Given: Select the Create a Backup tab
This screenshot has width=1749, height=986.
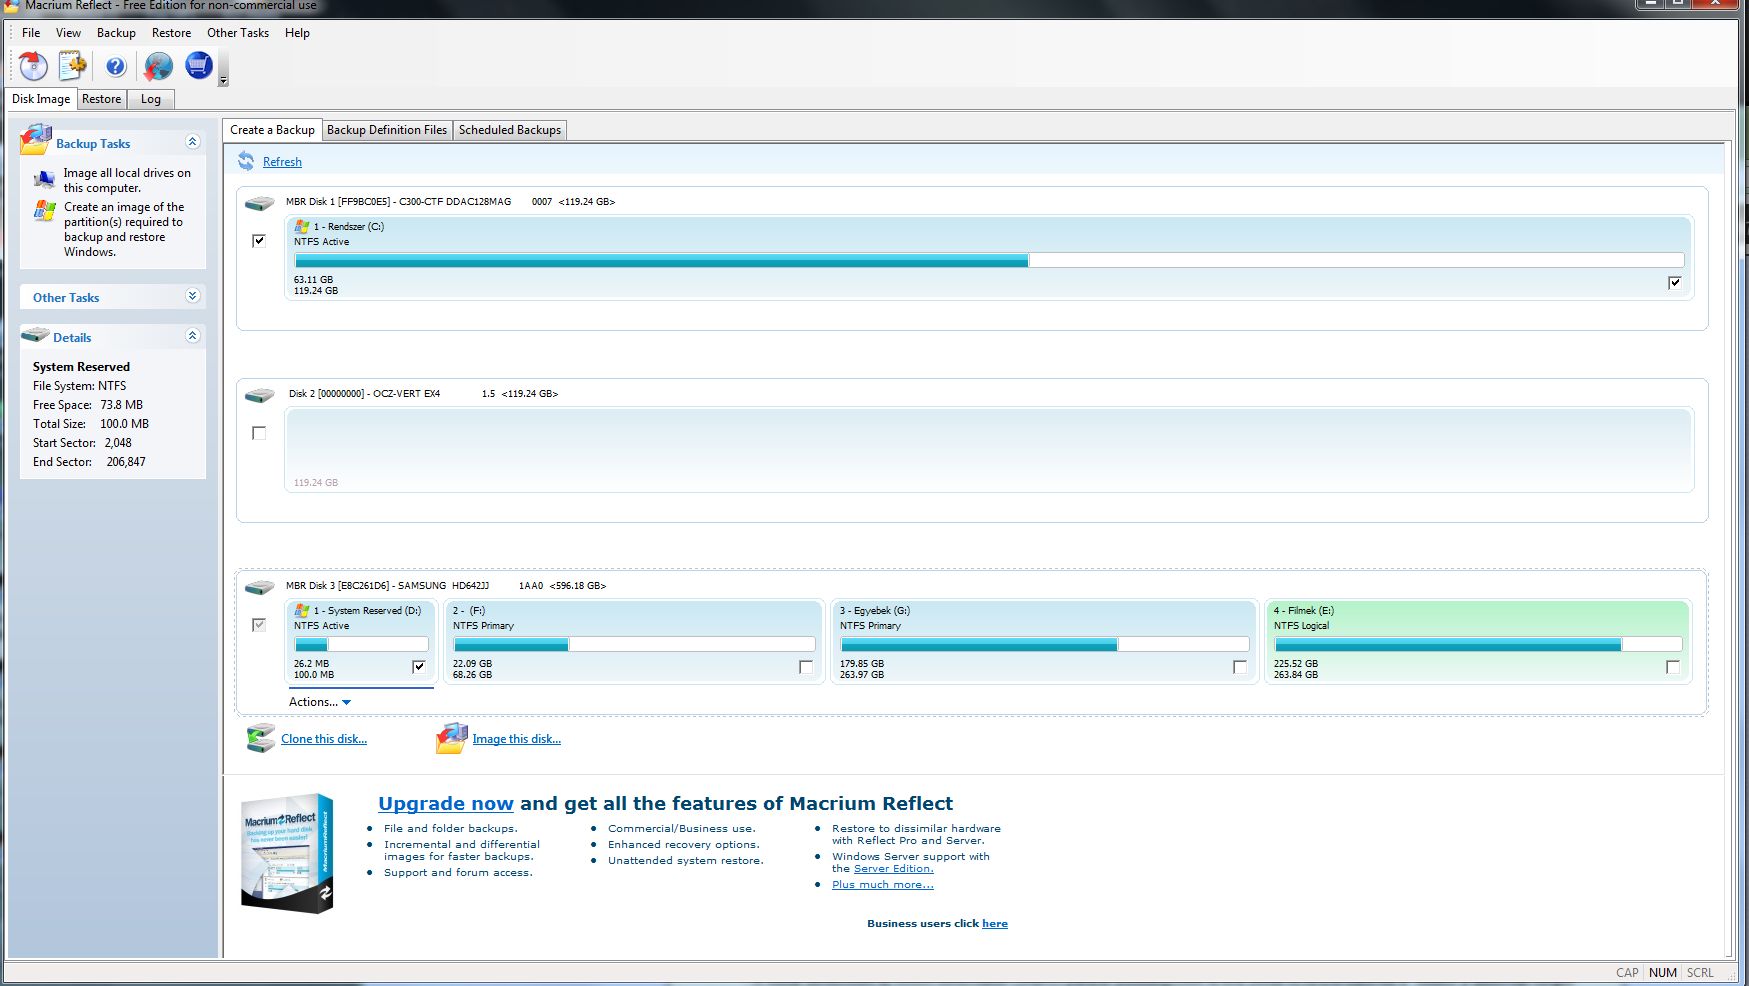Looking at the screenshot, I should [272, 130].
